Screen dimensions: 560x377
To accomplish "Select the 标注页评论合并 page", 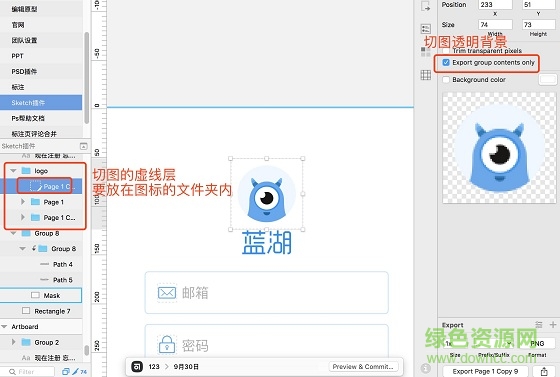I will [x=41, y=134].
